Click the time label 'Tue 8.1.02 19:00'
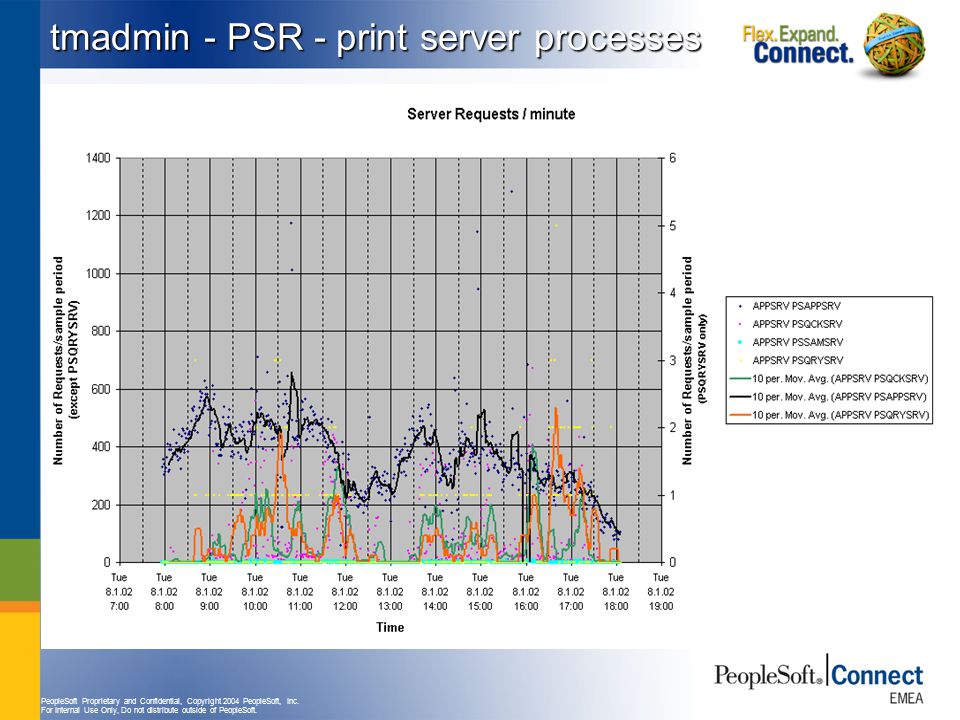Image resolution: width=960 pixels, height=720 pixels. pos(661,591)
